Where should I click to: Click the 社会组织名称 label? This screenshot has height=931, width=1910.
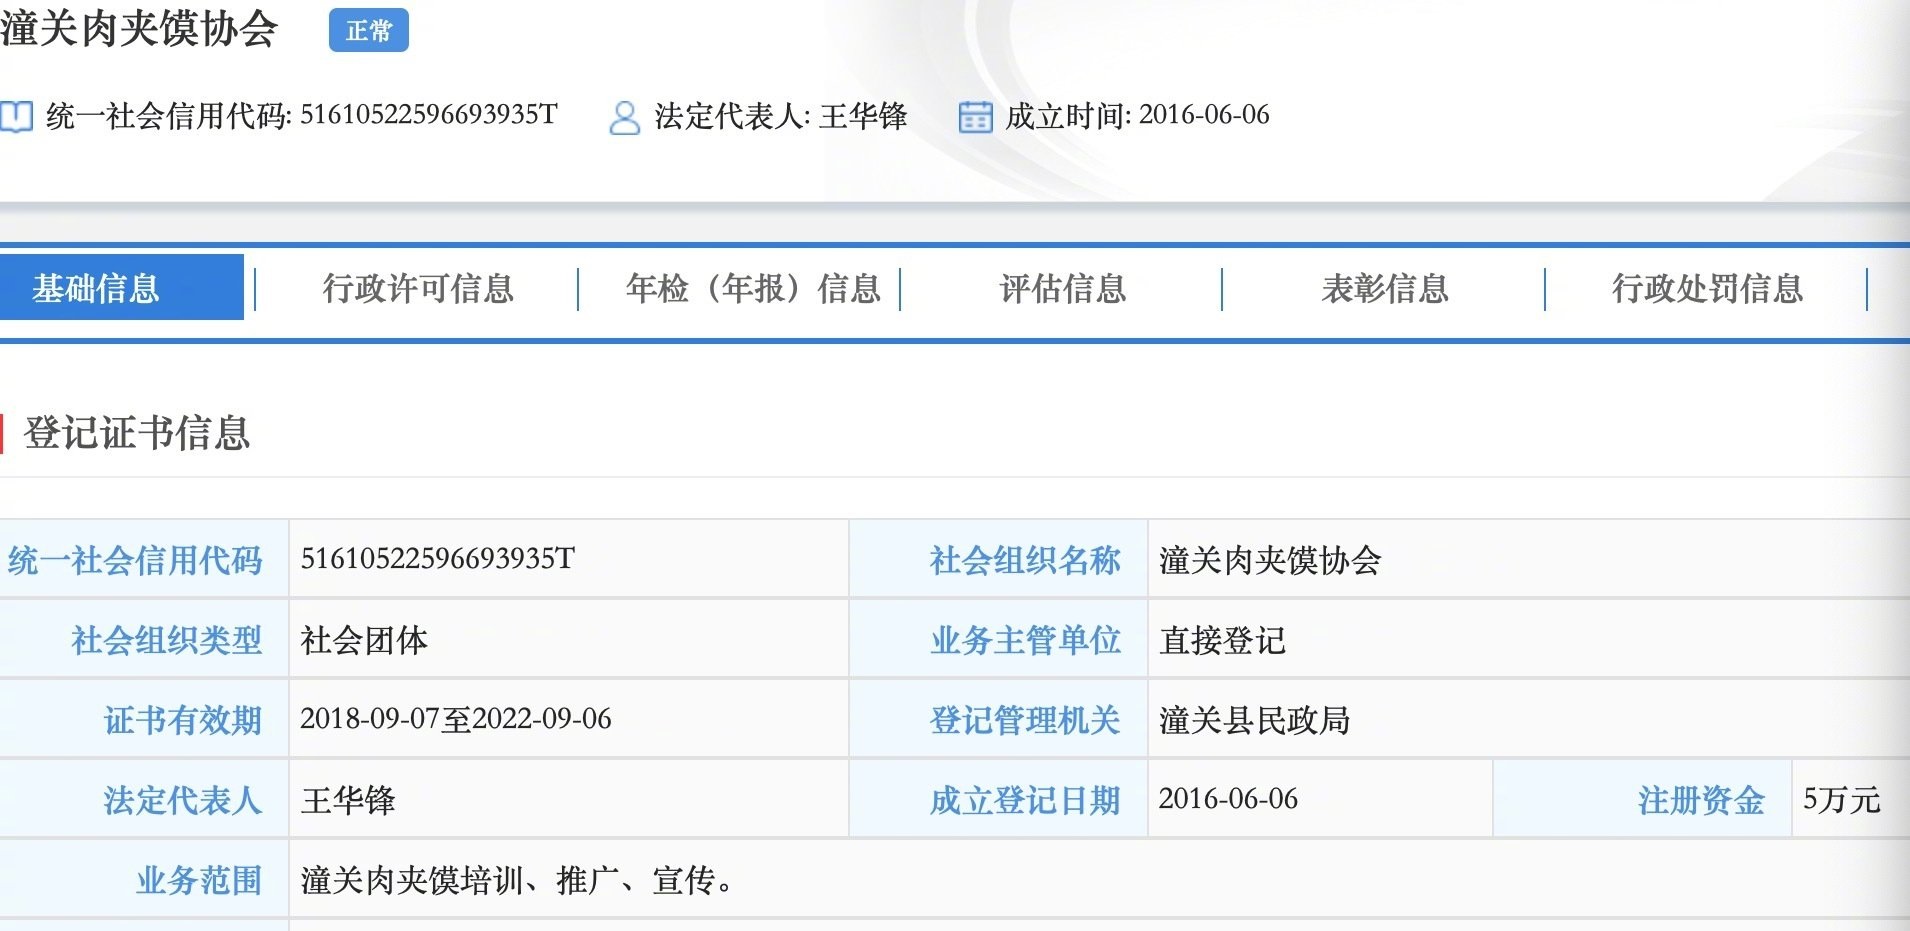tap(1025, 560)
